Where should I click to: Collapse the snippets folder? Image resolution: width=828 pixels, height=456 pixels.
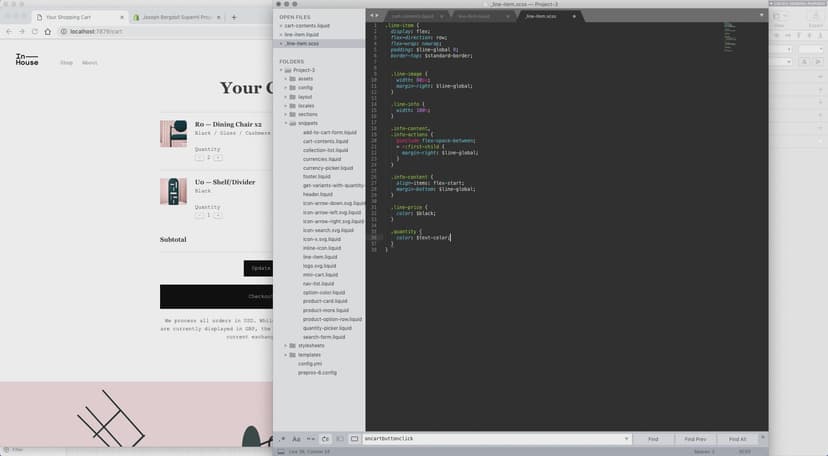click(x=287, y=123)
